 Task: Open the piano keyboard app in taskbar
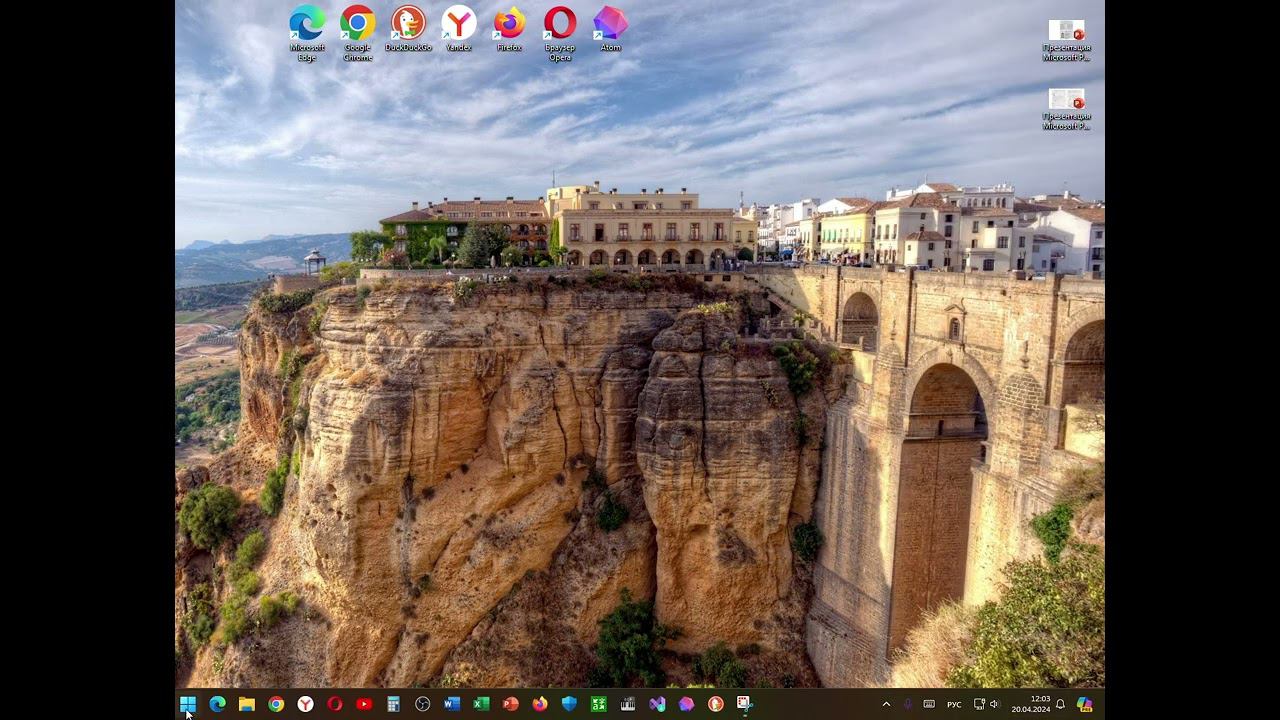point(628,704)
